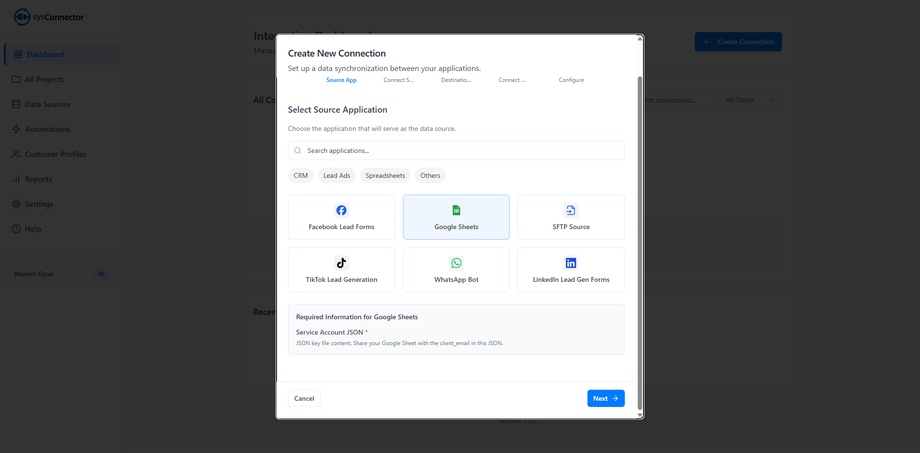Click the Facebook icon in Facebook Lead Forms card
Screen dimensions: 920x453
tap(341, 210)
